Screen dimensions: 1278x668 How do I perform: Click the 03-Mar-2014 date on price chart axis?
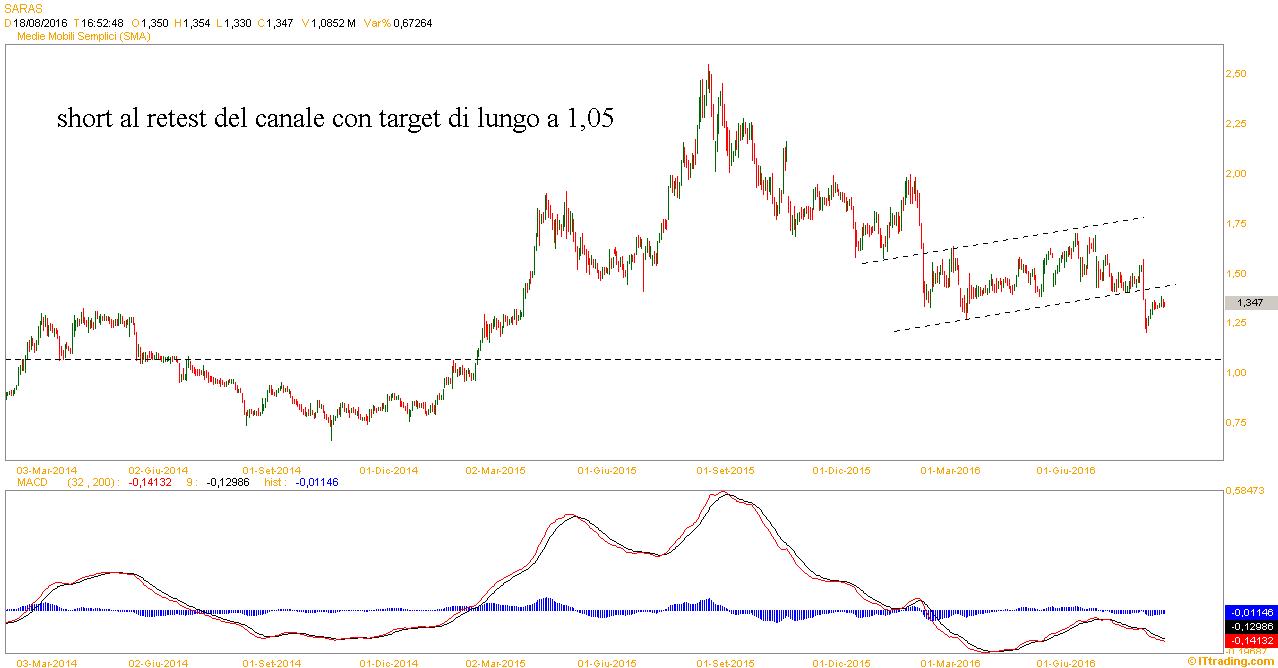pyautogui.click(x=48, y=469)
